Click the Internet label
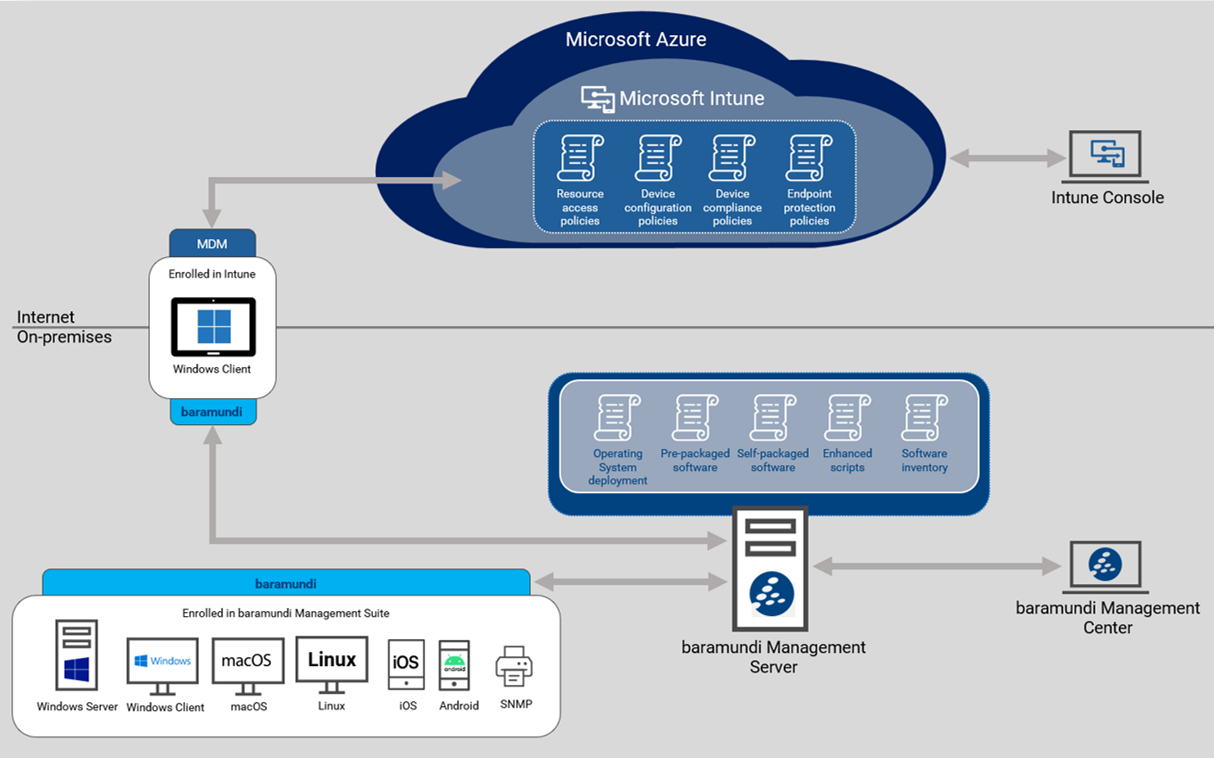The height and width of the screenshot is (758, 1214). pos(46,317)
